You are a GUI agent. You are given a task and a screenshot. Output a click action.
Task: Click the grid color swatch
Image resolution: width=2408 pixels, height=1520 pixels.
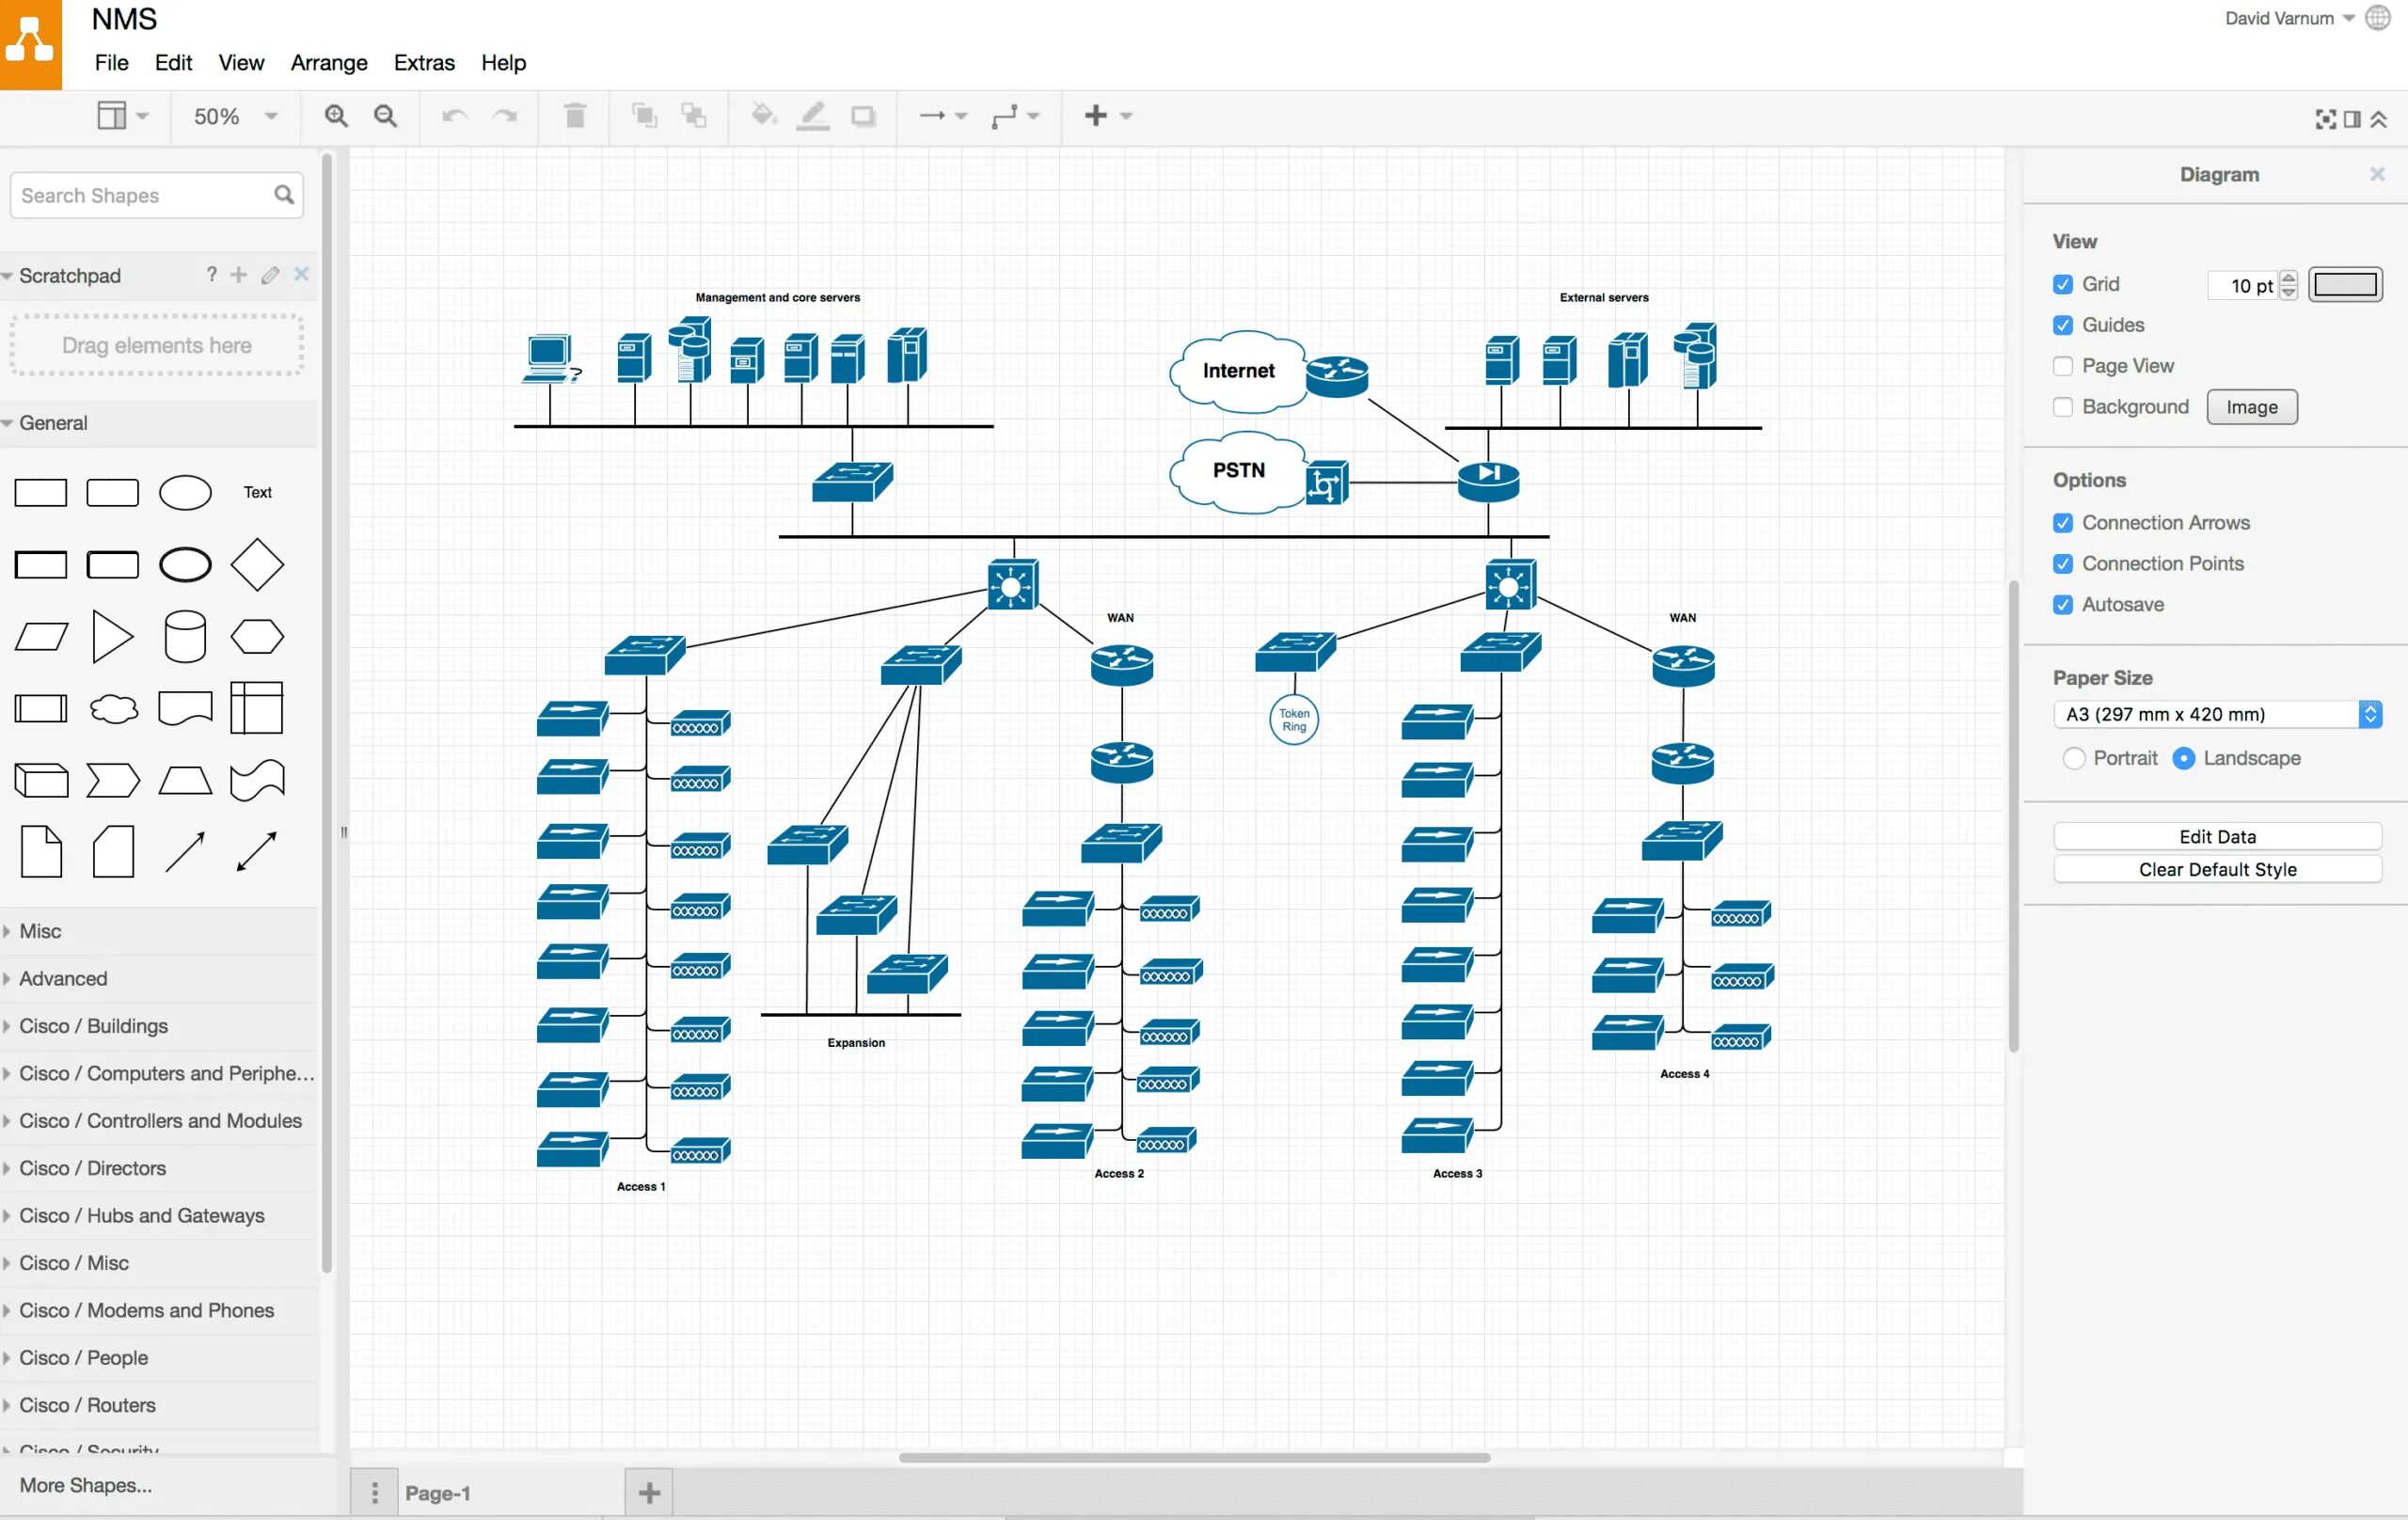coord(2344,285)
